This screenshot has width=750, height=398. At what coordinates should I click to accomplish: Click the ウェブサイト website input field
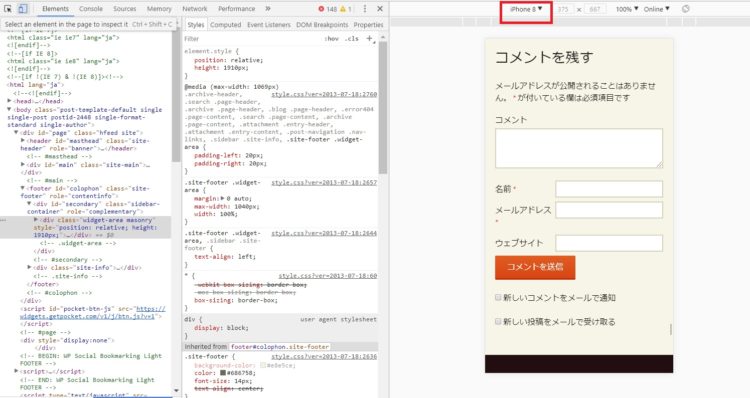tap(609, 243)
